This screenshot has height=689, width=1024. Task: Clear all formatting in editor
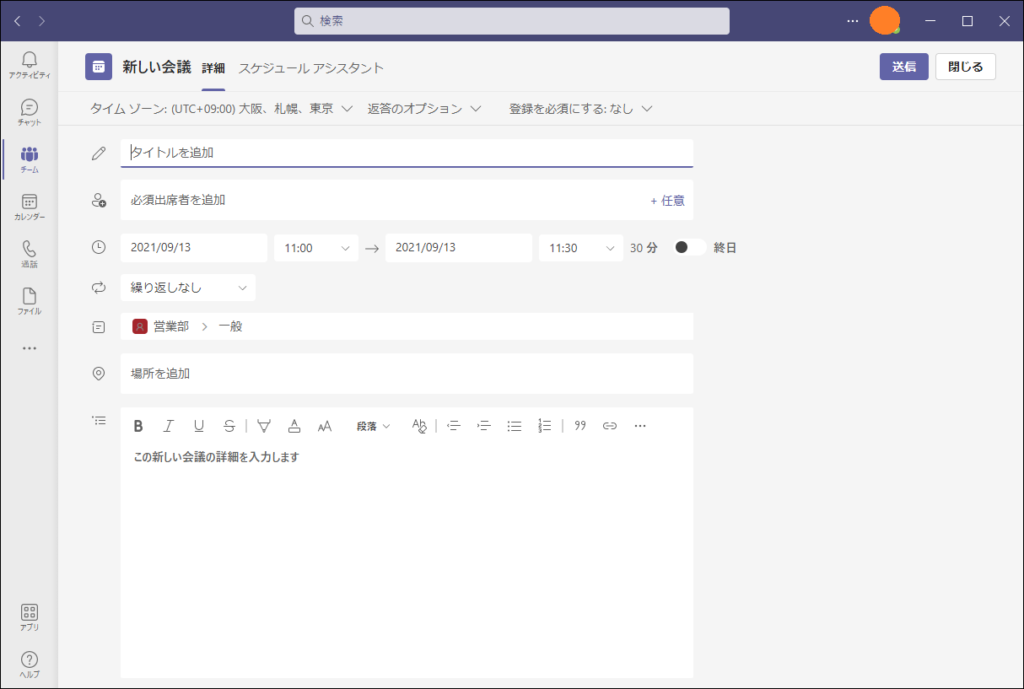419,426
